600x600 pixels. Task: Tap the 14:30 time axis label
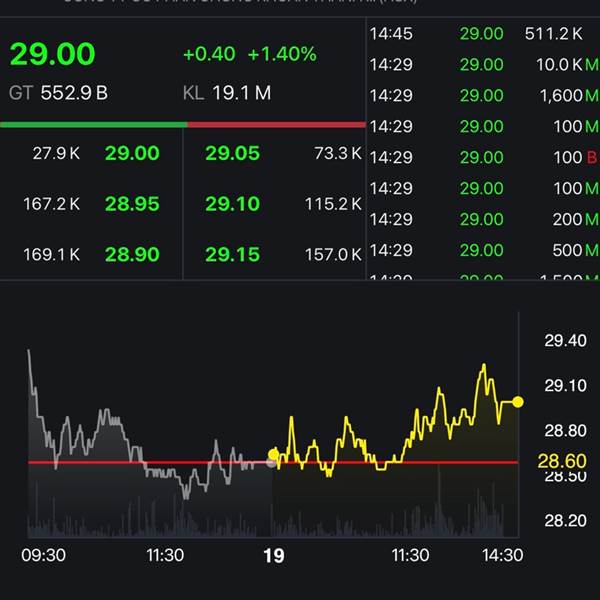[x=502, y=555]
